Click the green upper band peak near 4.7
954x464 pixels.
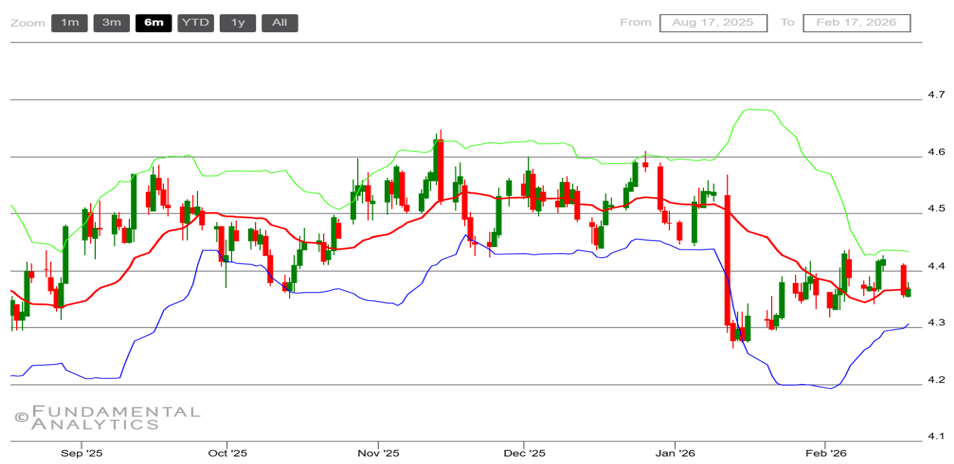[755, 110]
